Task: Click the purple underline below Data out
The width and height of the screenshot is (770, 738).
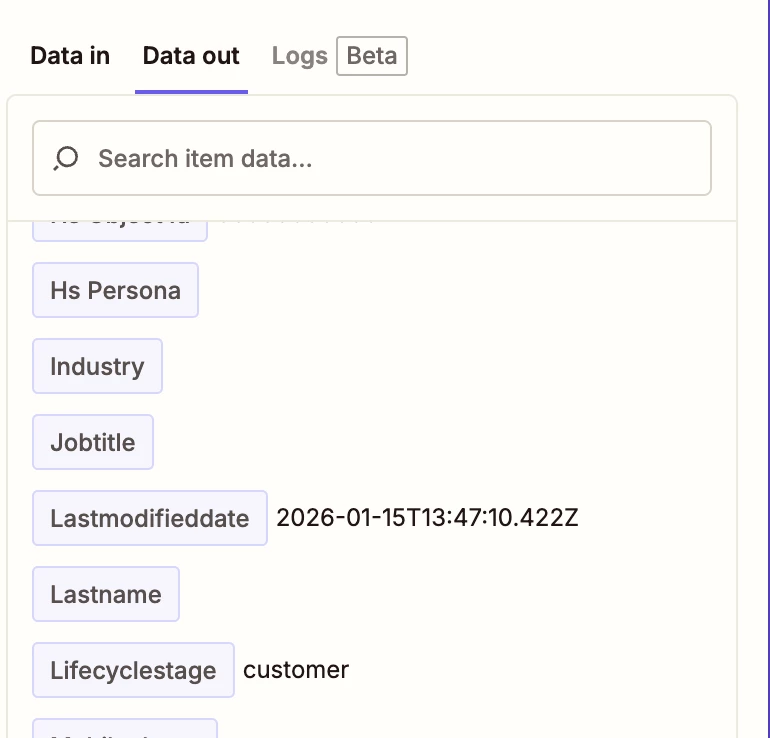Action: pos(191,92)
